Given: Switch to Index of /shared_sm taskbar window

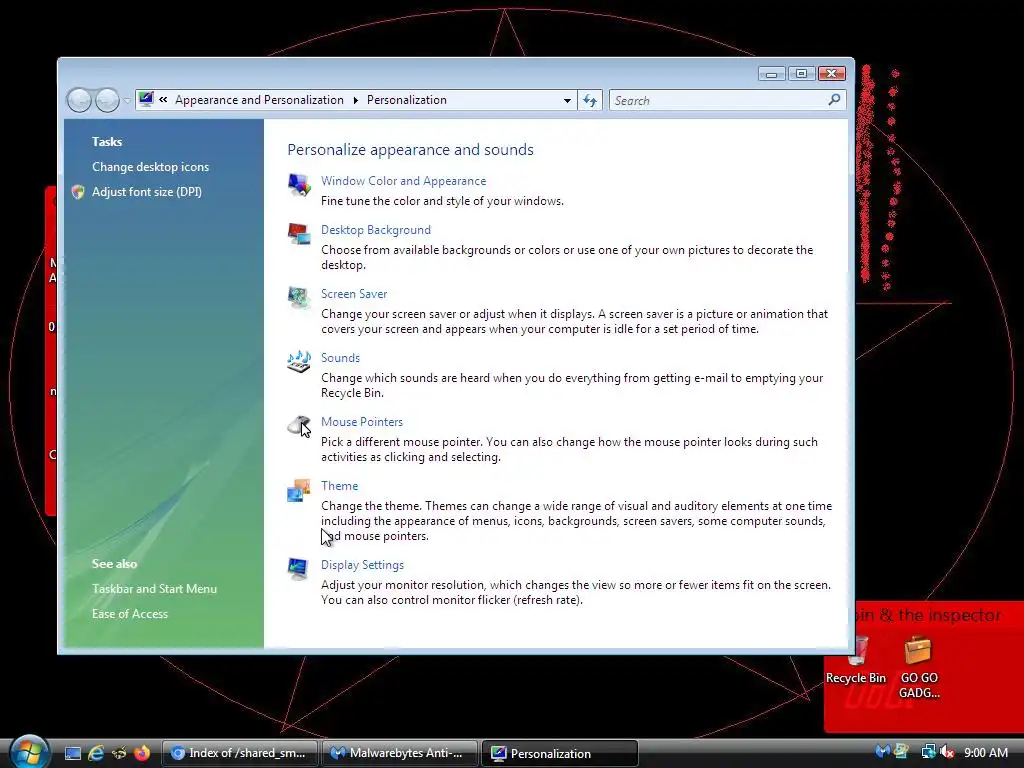Looking at the screenshot, I should click(x=239, y=754).
